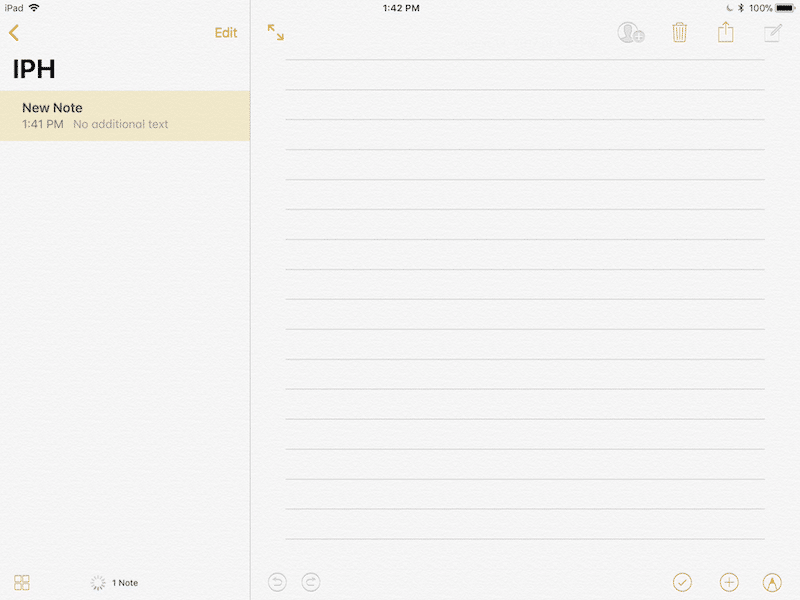Undo the last edit

277,581
